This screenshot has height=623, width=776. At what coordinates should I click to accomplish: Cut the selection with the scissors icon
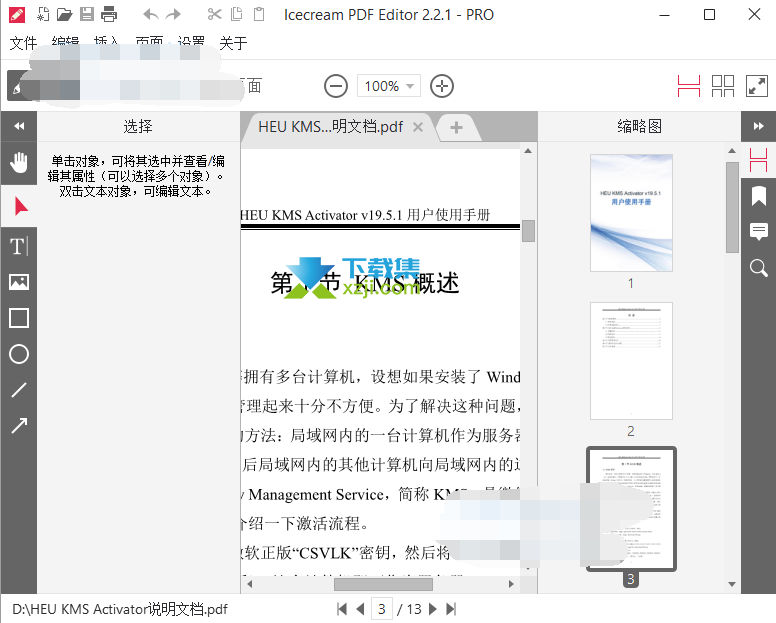214,14
